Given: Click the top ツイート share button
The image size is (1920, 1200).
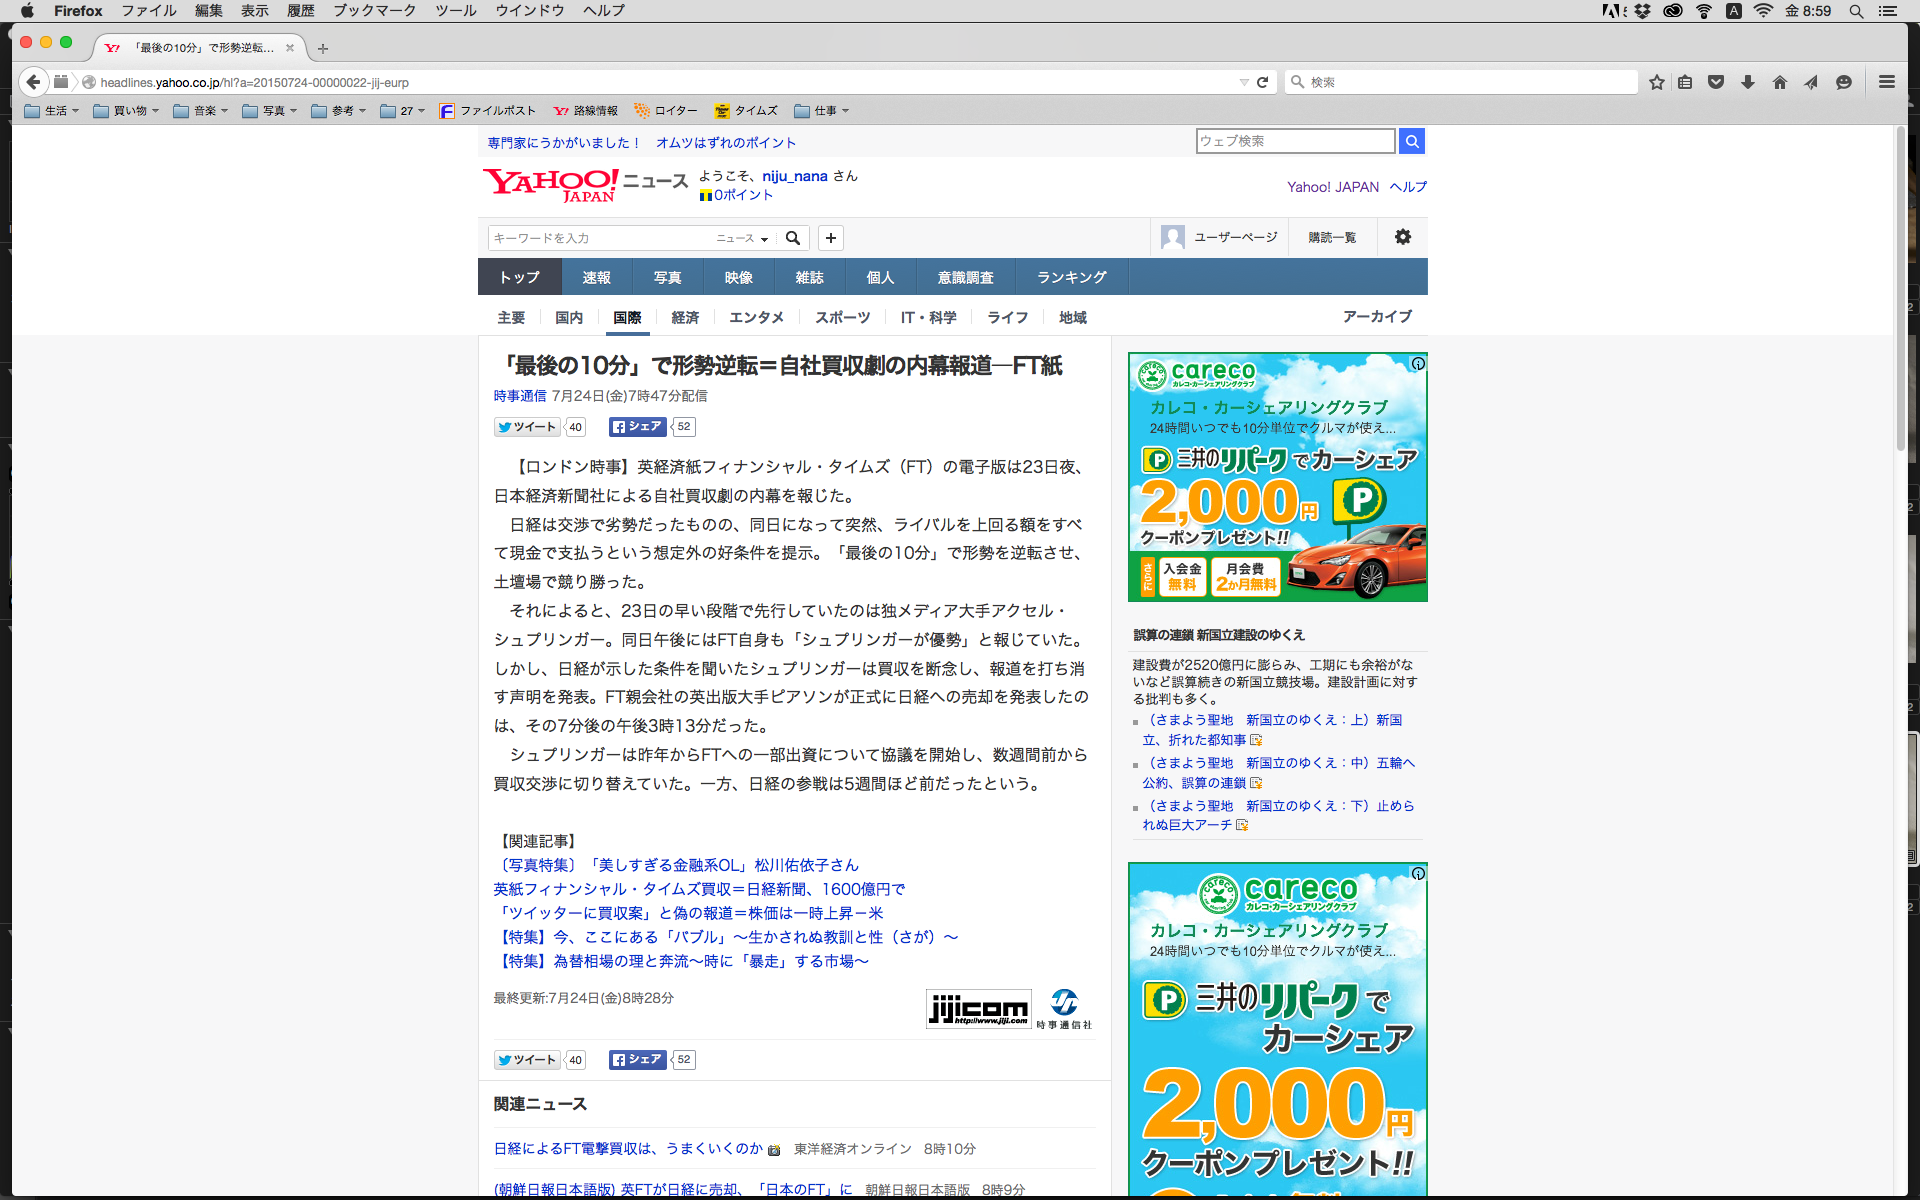Looking at the screenshot, I should pos(527,427).
